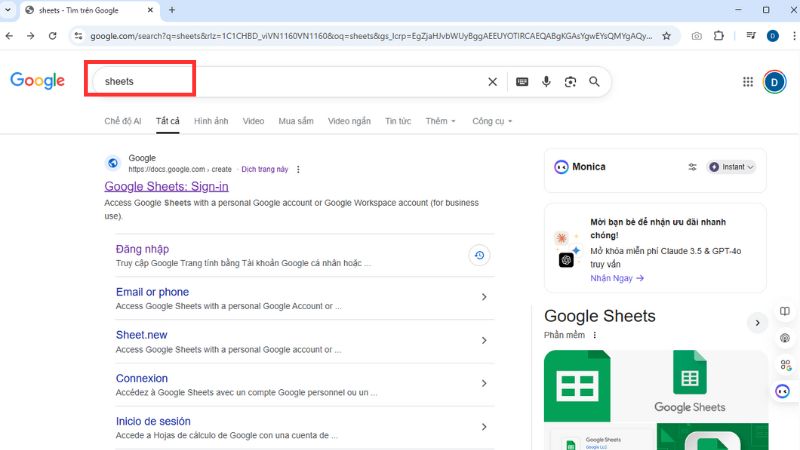Open Google Lens image search
The image size is (800, 450).
570,82
